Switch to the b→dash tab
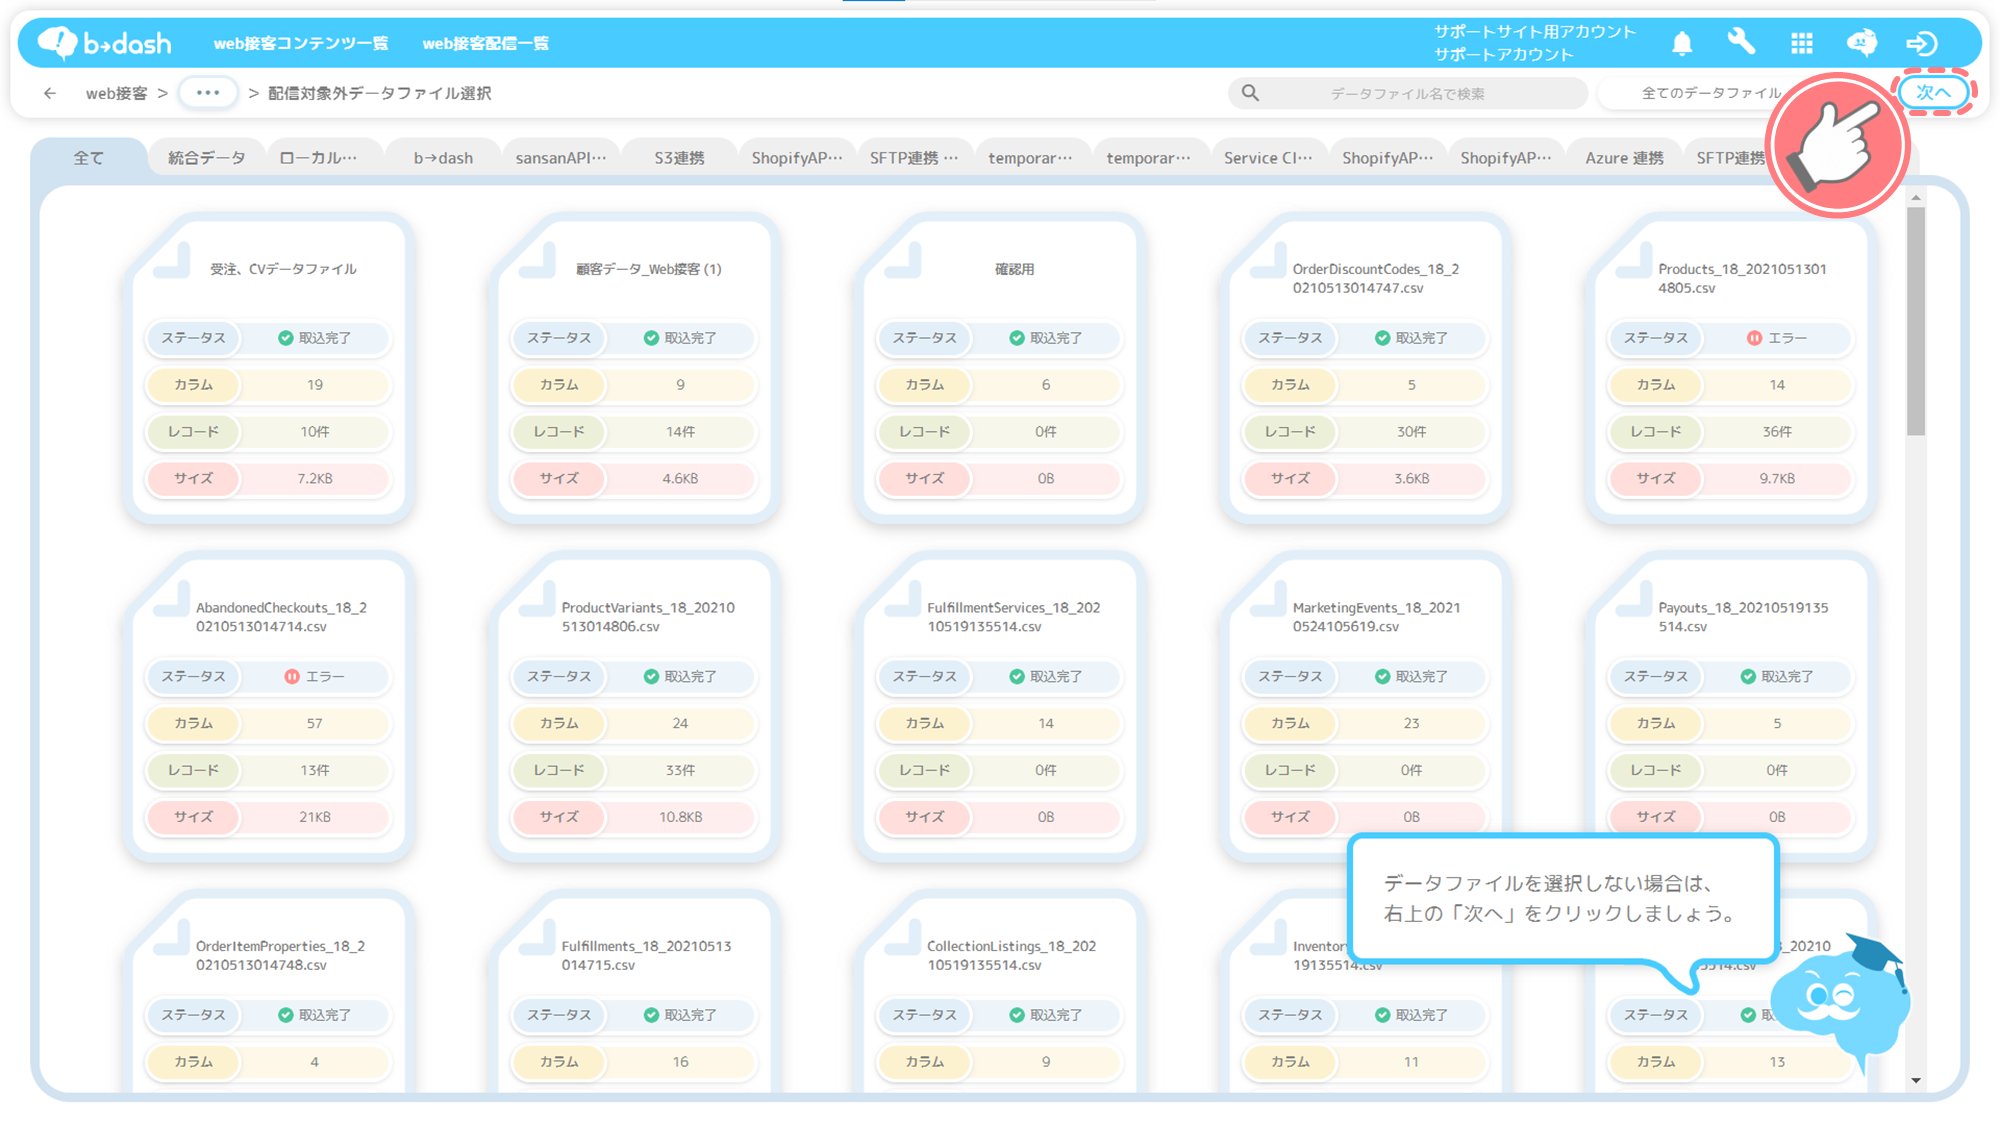 coord(443,158)
